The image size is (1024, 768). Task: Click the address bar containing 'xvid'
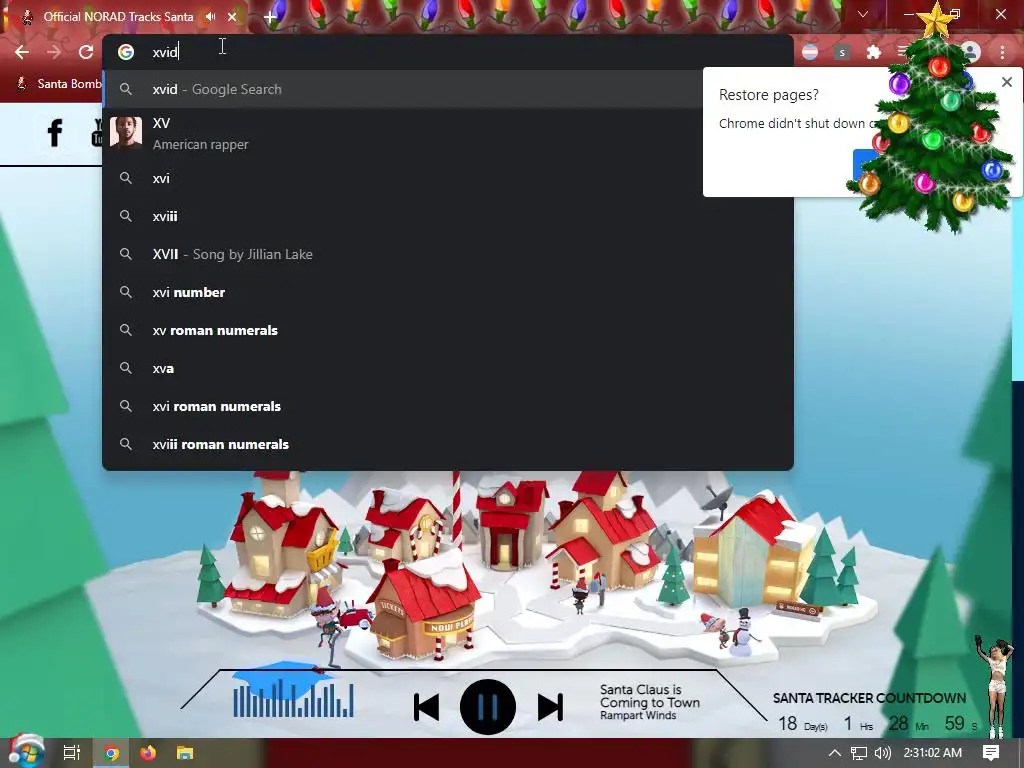pos(448,52)
